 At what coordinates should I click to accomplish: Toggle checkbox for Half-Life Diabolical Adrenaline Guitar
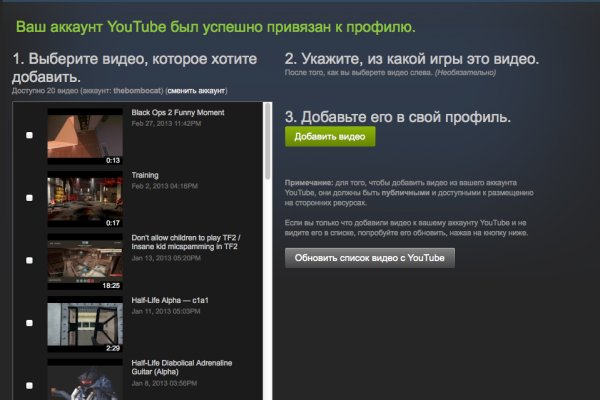[29, 383]
